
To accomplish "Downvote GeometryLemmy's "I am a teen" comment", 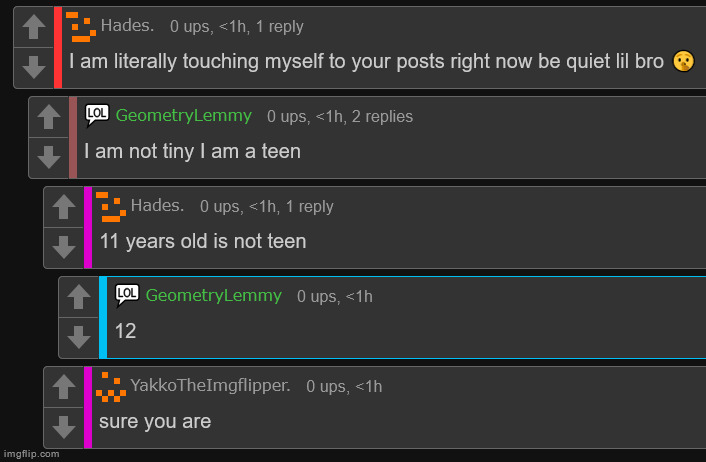I will [49, 157].
